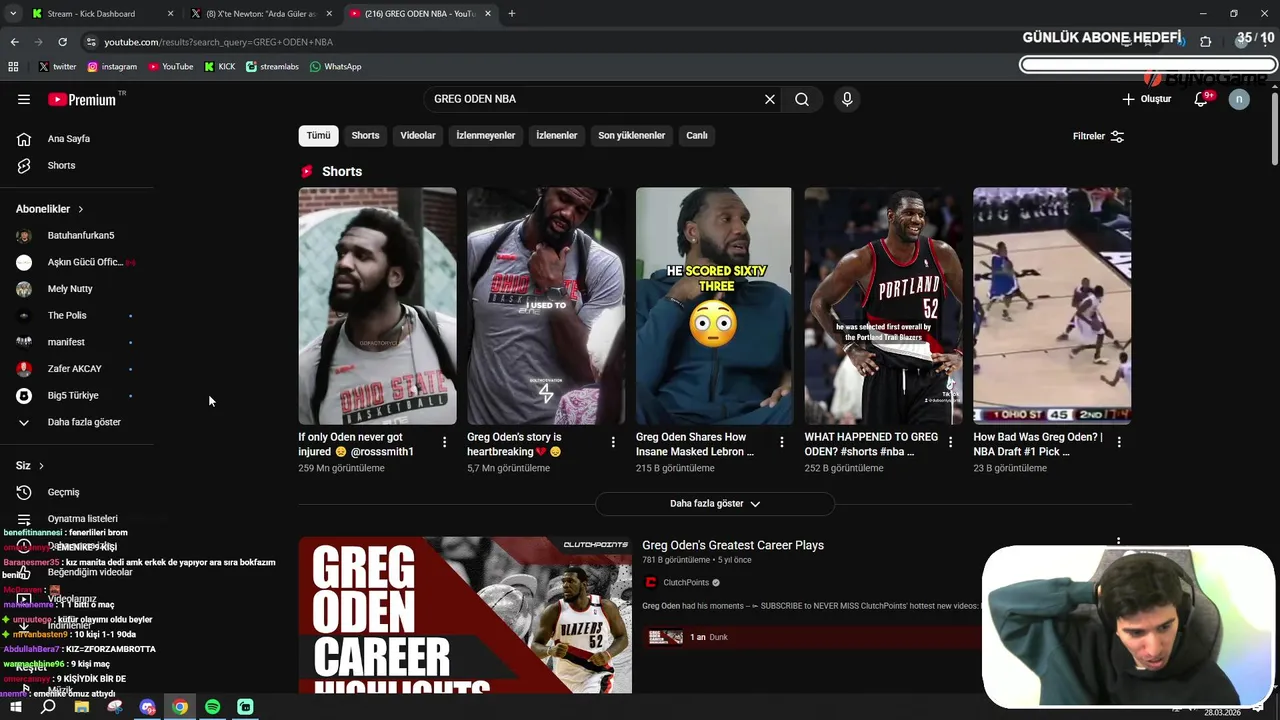Viewport: 1280px width, 720px height.
Task: Select the İzlenenler filter chip
Action: [557, 136]
